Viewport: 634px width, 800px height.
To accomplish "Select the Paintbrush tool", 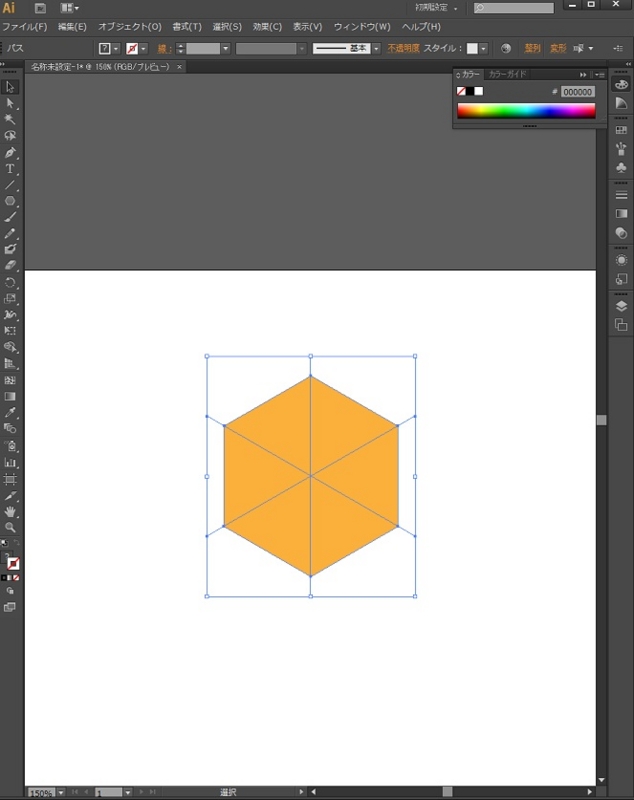I will click(x=10, y=217).
